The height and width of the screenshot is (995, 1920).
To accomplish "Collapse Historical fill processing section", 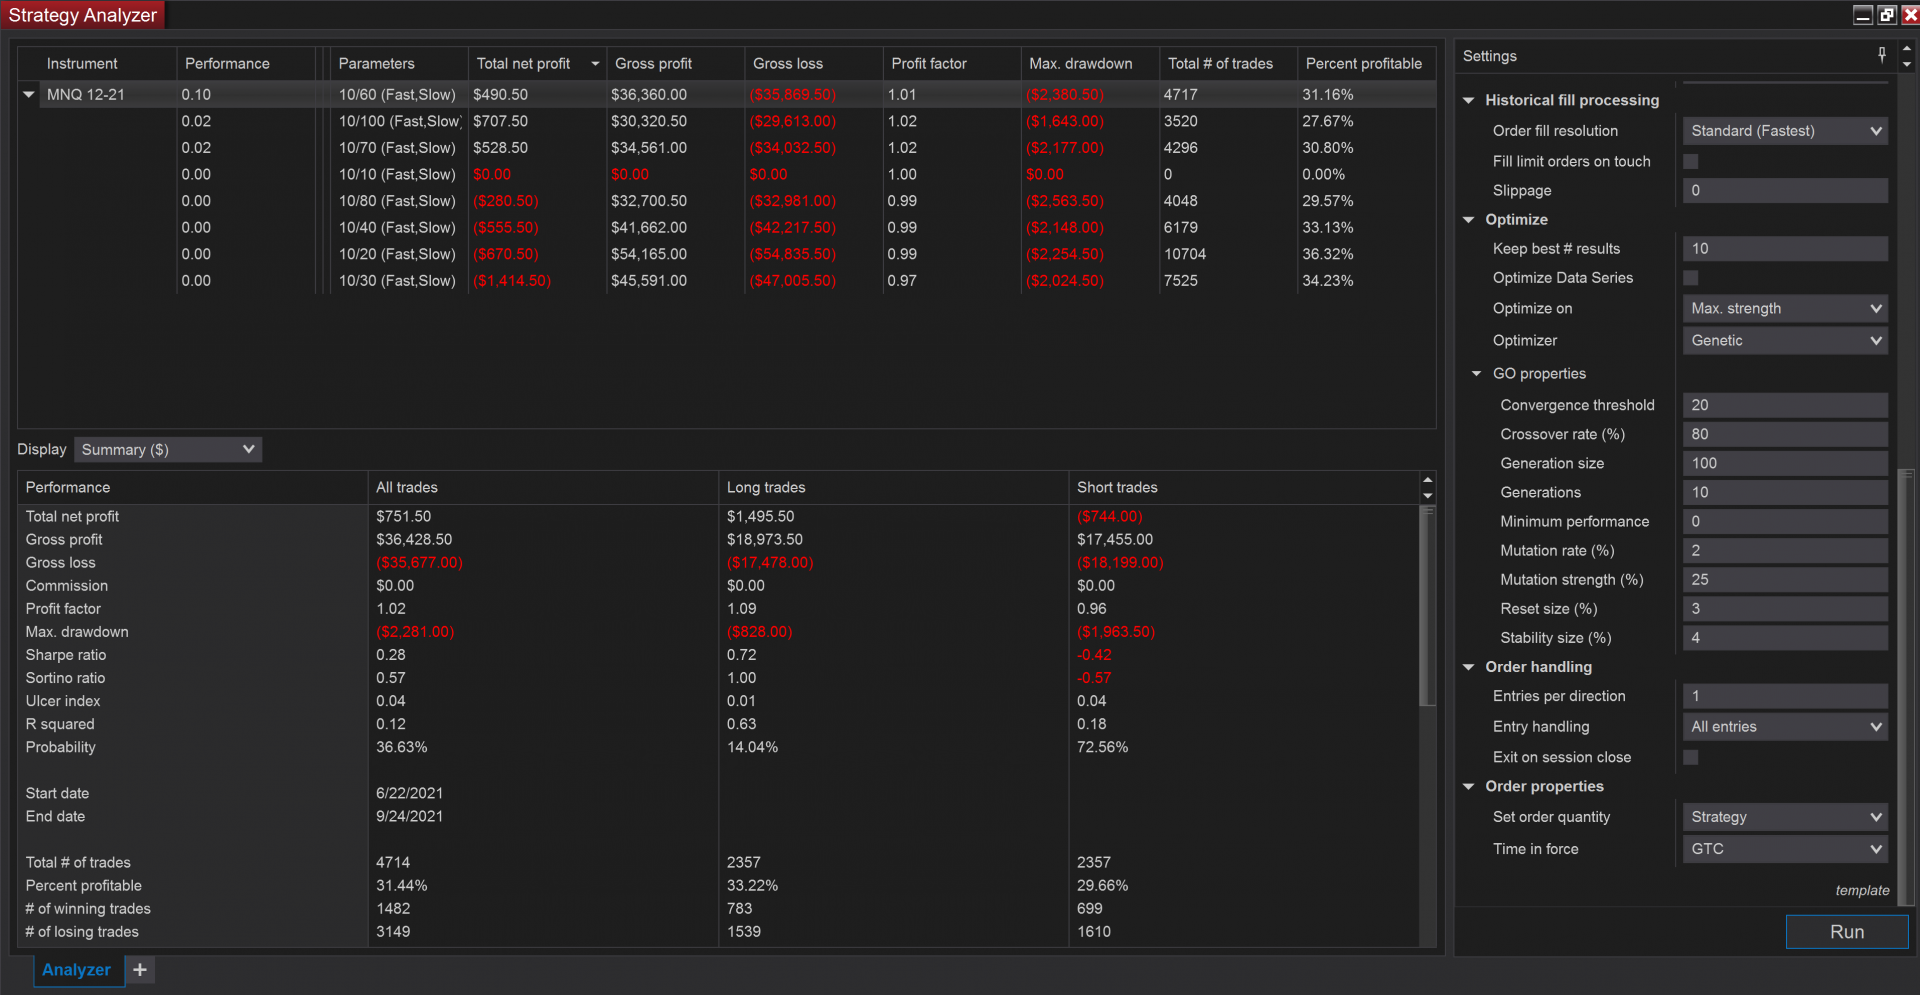I will click(x=1469, y=100).
